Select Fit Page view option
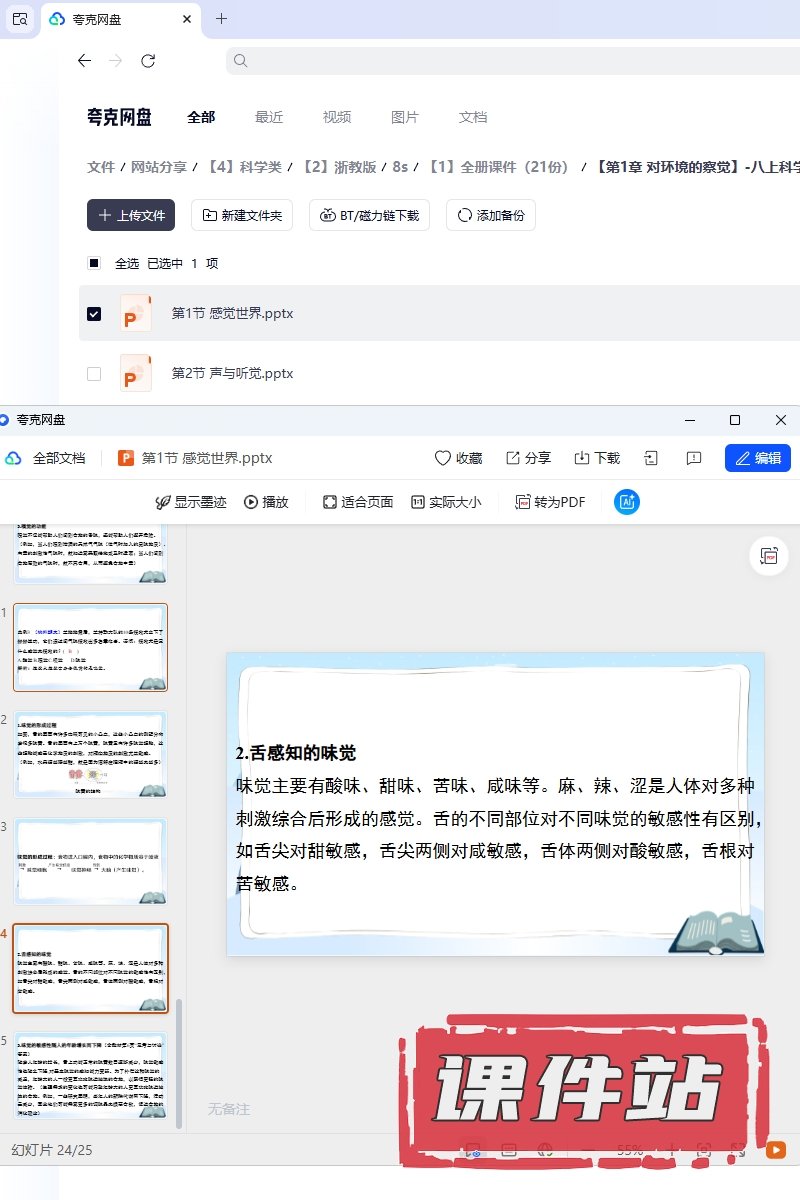This screenshot has height=1200, width=800. point(358,502)
